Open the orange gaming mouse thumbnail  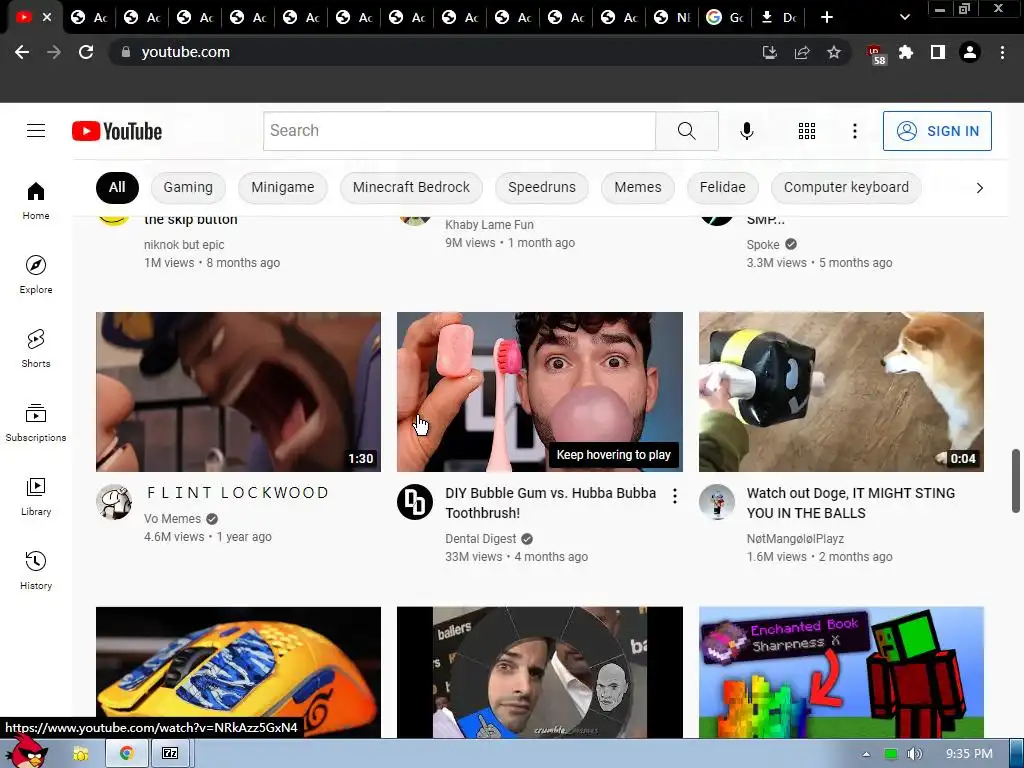tap(238, 672)
